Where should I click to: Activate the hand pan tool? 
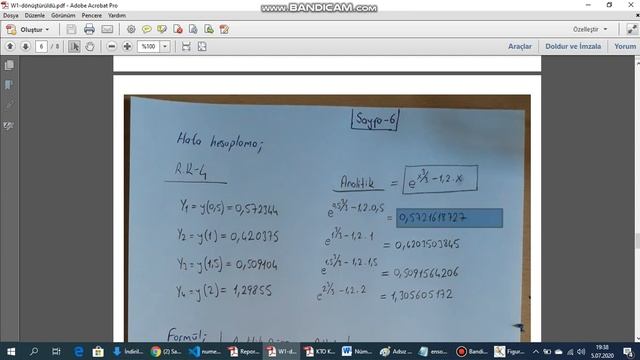pyautogui.click(x=90, y=47)
